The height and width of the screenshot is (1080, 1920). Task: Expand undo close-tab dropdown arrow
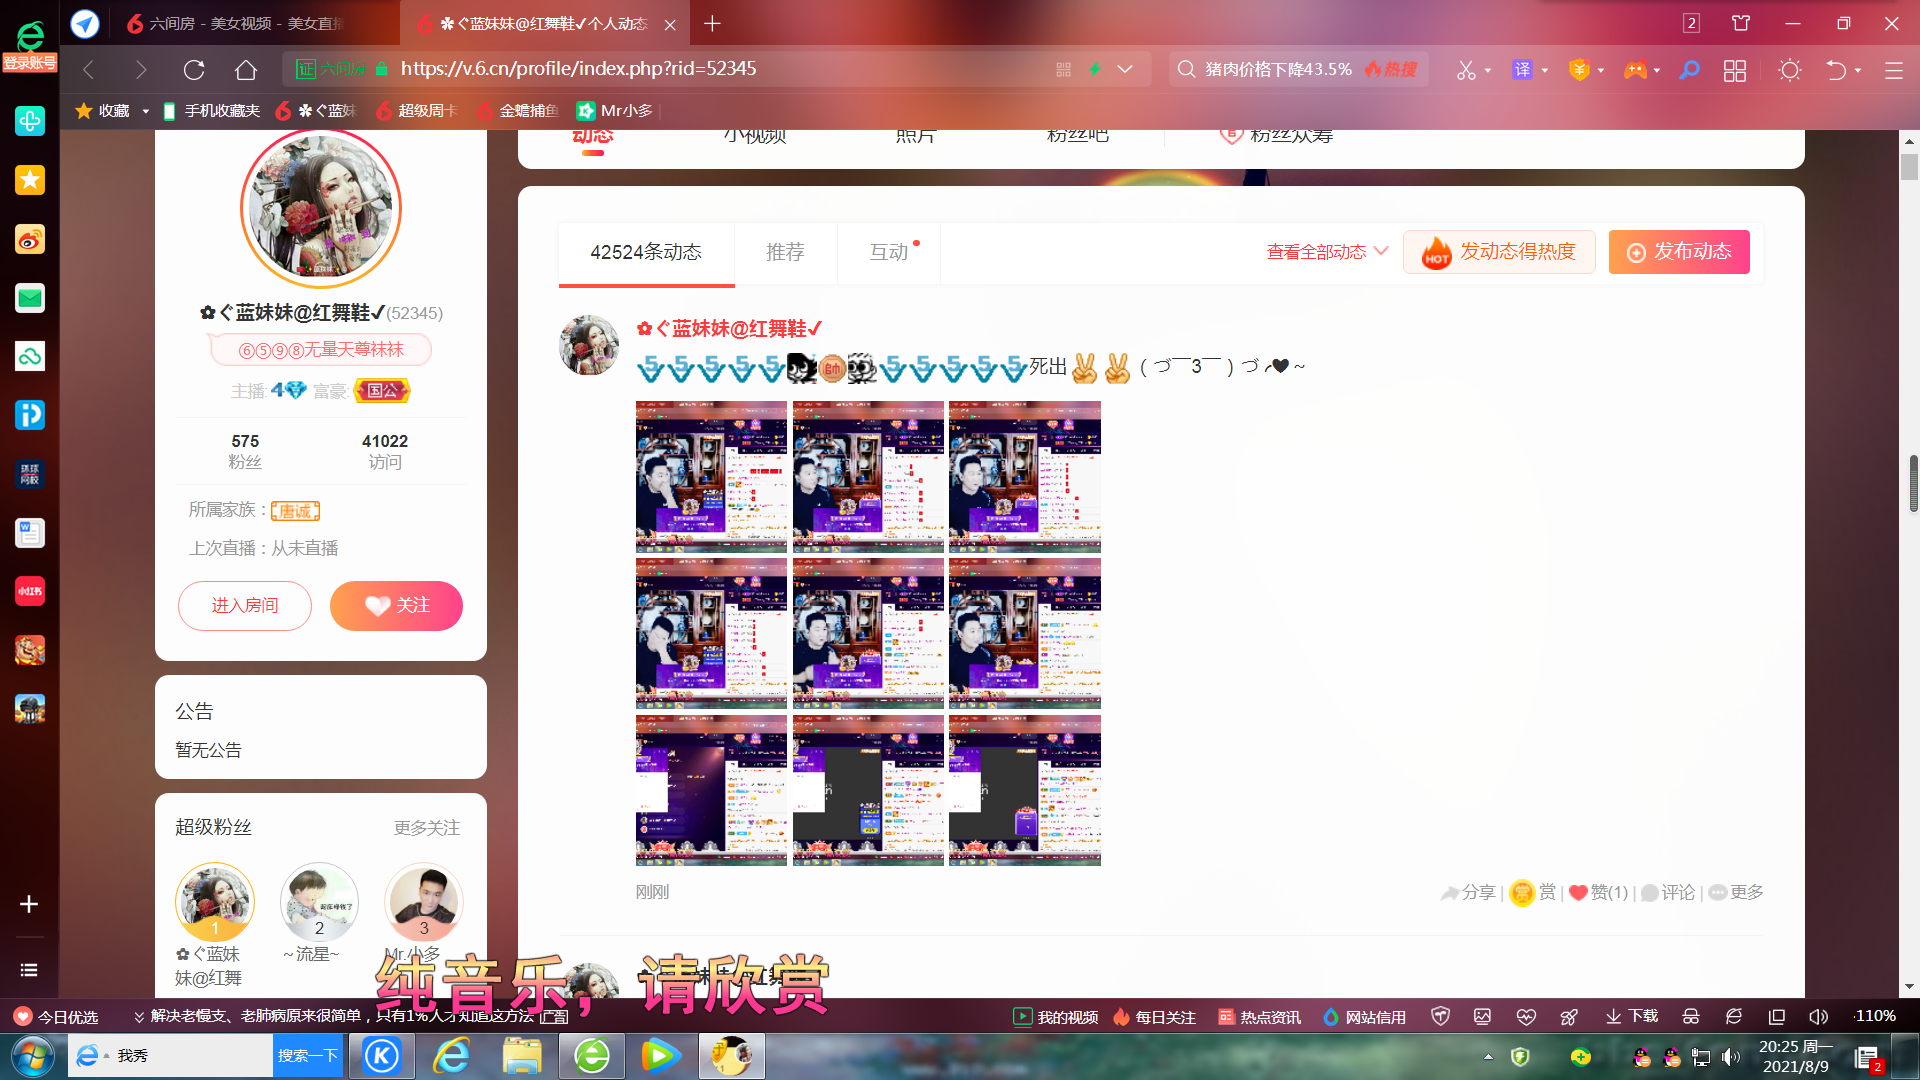tap(1858, 70)
